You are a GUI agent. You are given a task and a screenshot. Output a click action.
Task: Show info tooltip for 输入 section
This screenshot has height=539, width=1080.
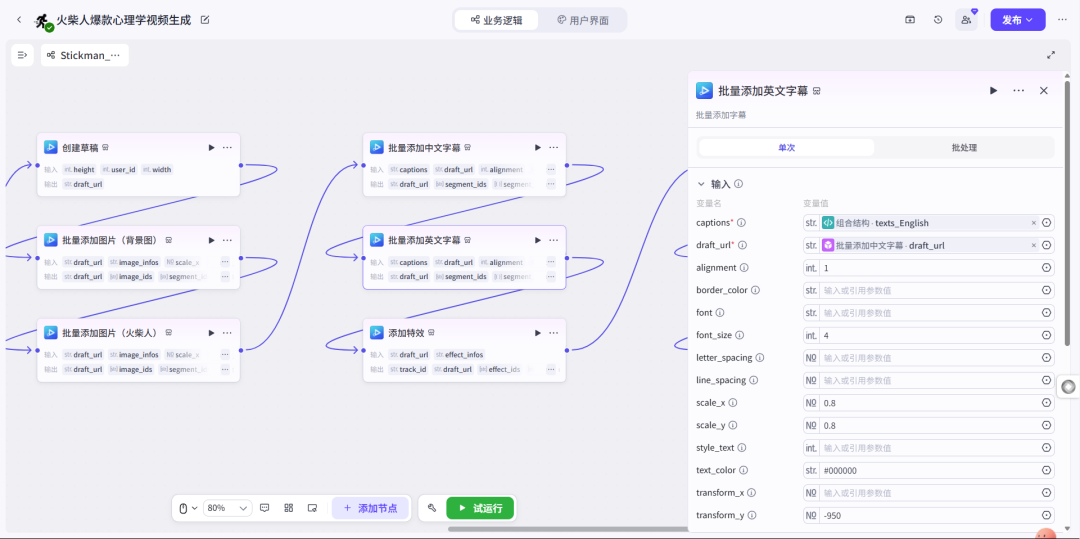[x=738, y=184]
